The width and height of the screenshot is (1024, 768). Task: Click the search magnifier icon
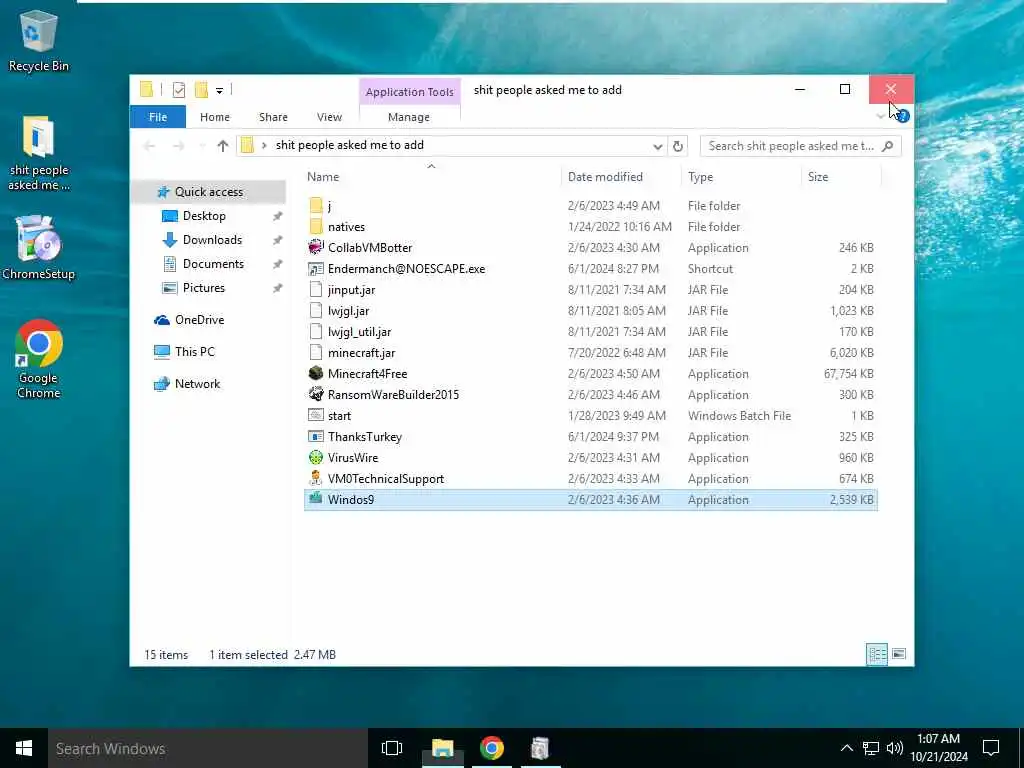tap(887, 146)
